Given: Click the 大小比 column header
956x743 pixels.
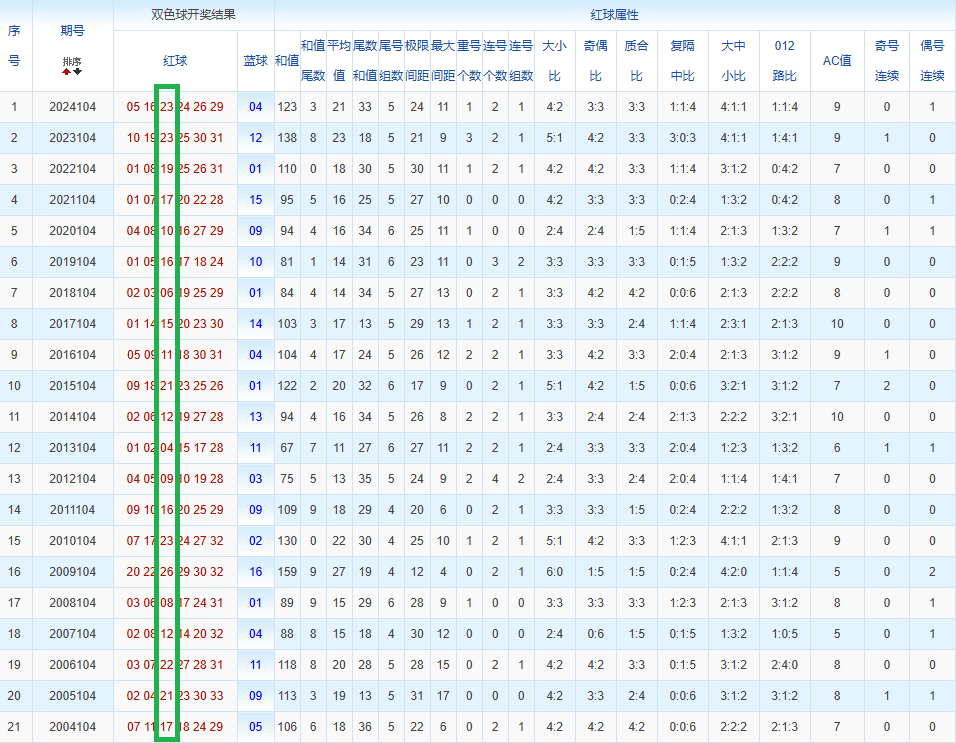Looking at the screenshot, I should (554, 61).
